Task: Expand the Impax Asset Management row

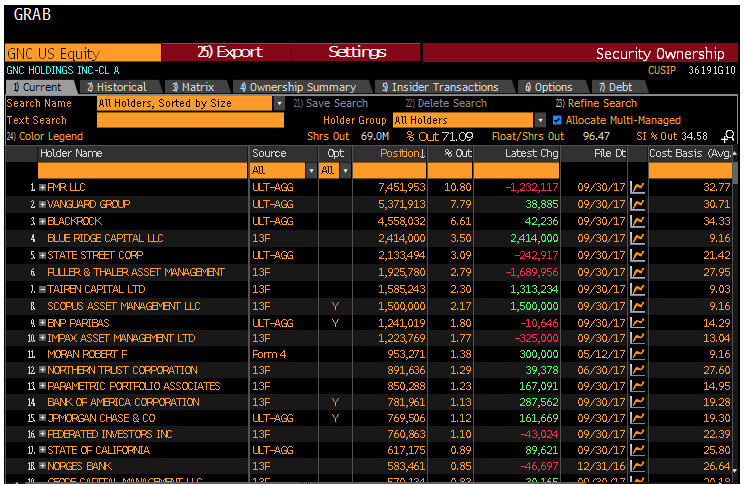Action: [43, 338]
